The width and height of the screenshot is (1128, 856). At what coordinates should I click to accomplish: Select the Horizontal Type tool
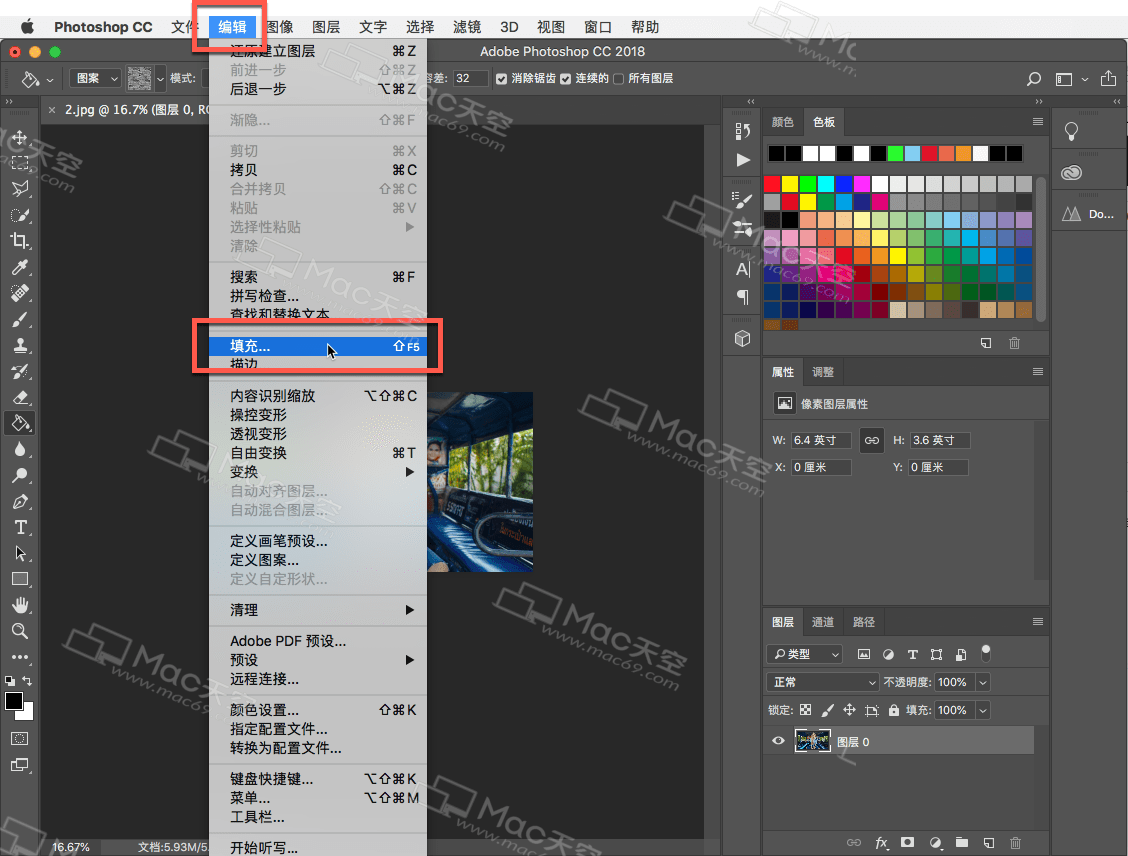(x=20, y=527)
